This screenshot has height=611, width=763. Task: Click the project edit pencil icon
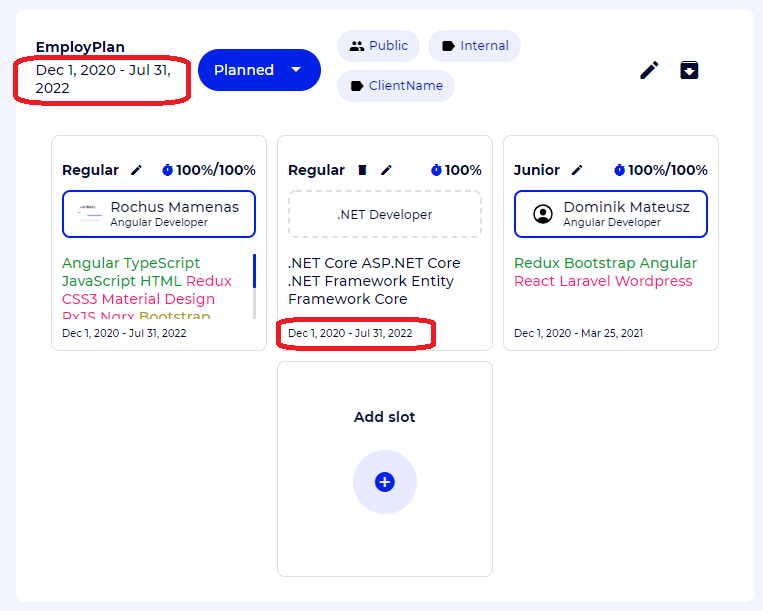(x=649, y=70)
